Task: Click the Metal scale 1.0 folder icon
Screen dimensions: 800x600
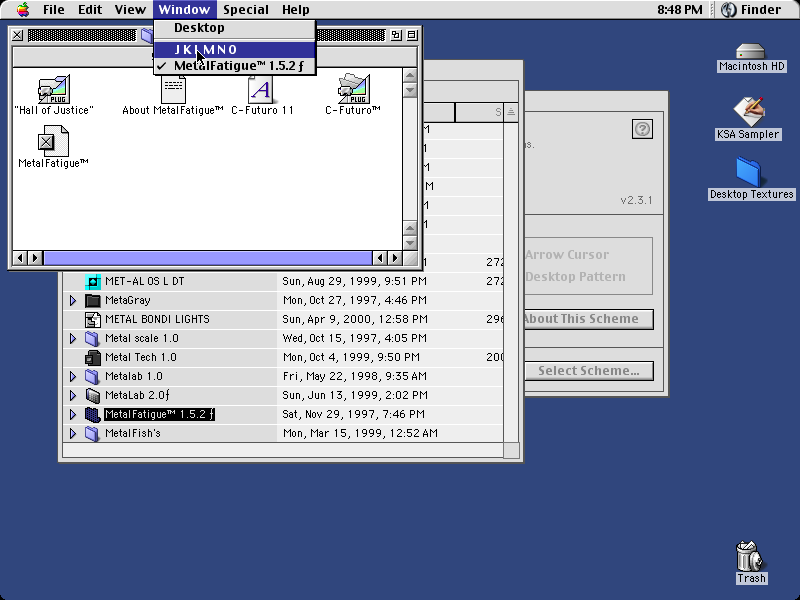Action: click(92, 338)
